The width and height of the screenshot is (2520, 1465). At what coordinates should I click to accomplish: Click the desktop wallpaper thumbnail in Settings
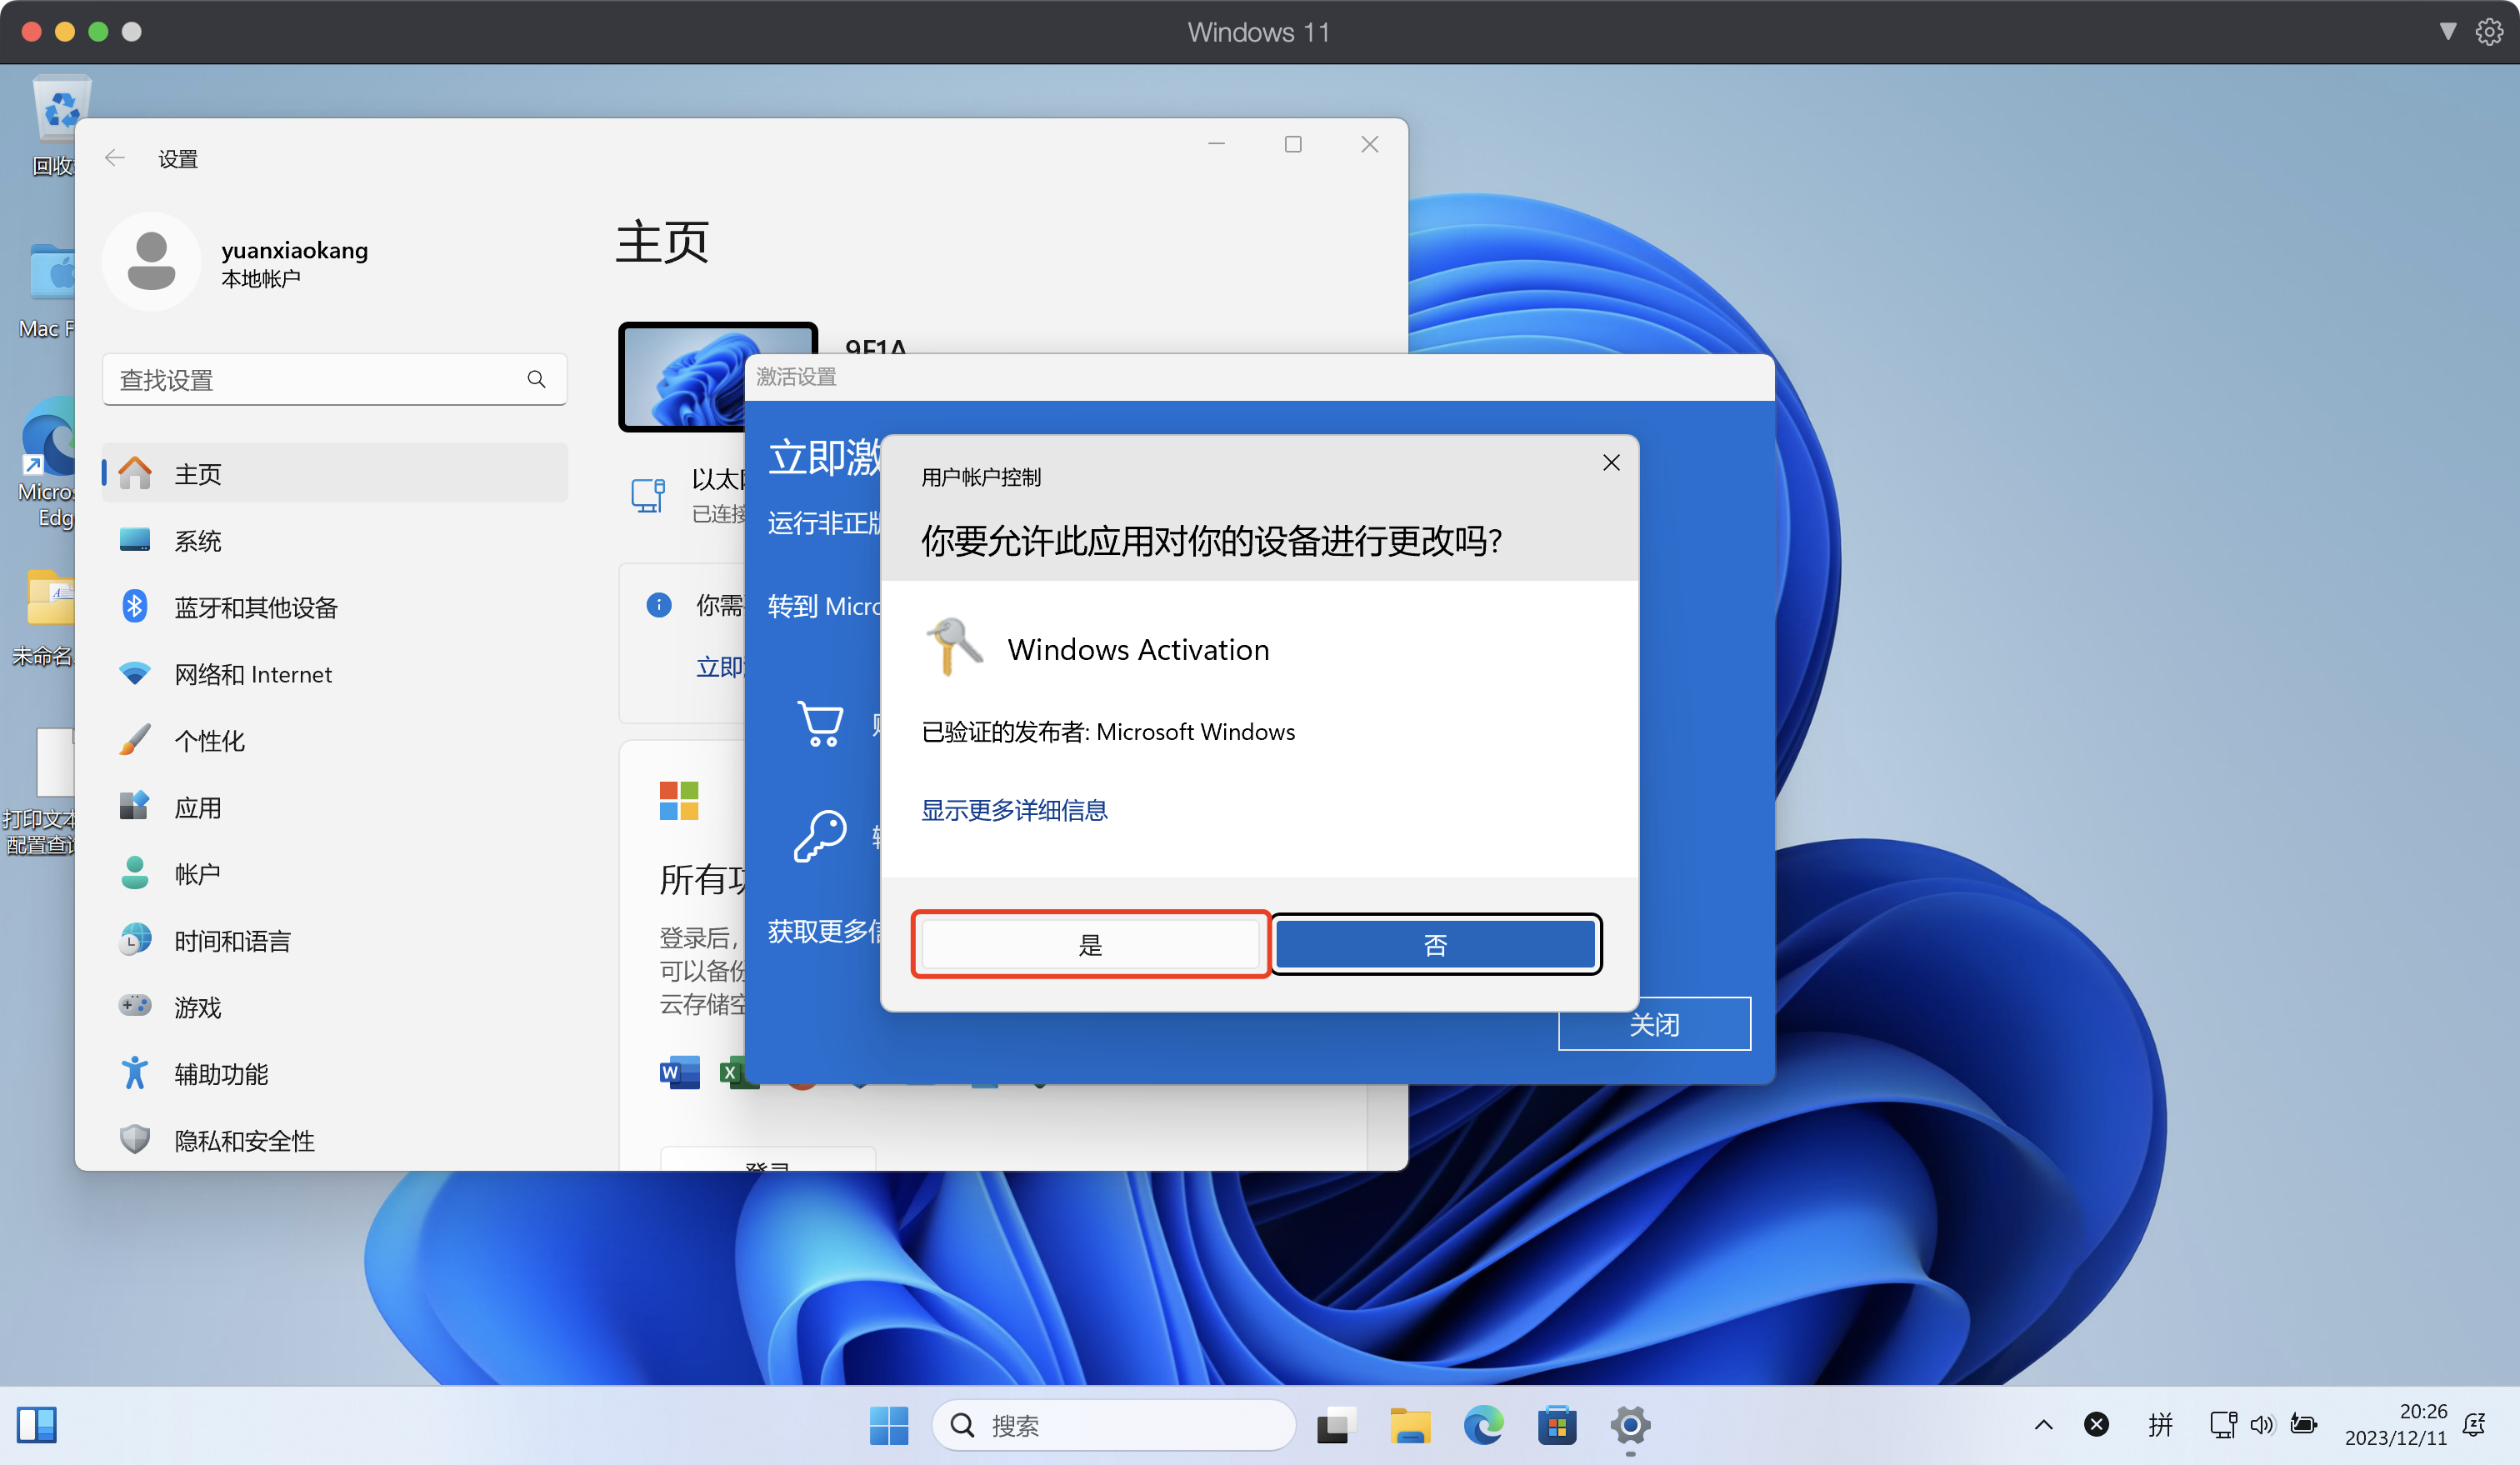click(683, 377)
